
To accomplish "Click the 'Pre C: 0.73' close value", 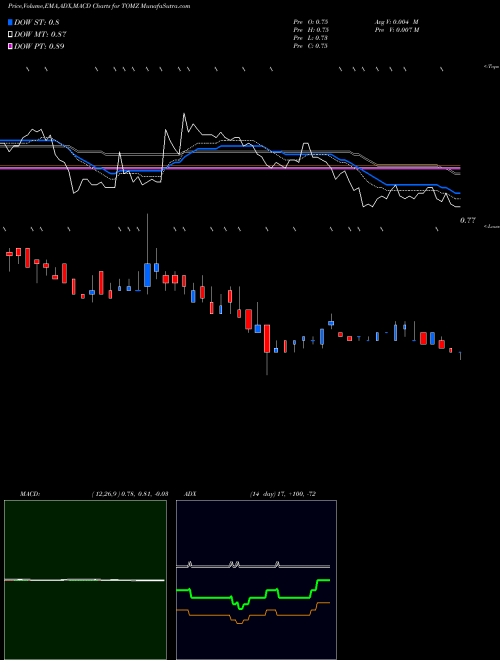I will [x=311, y=46].
